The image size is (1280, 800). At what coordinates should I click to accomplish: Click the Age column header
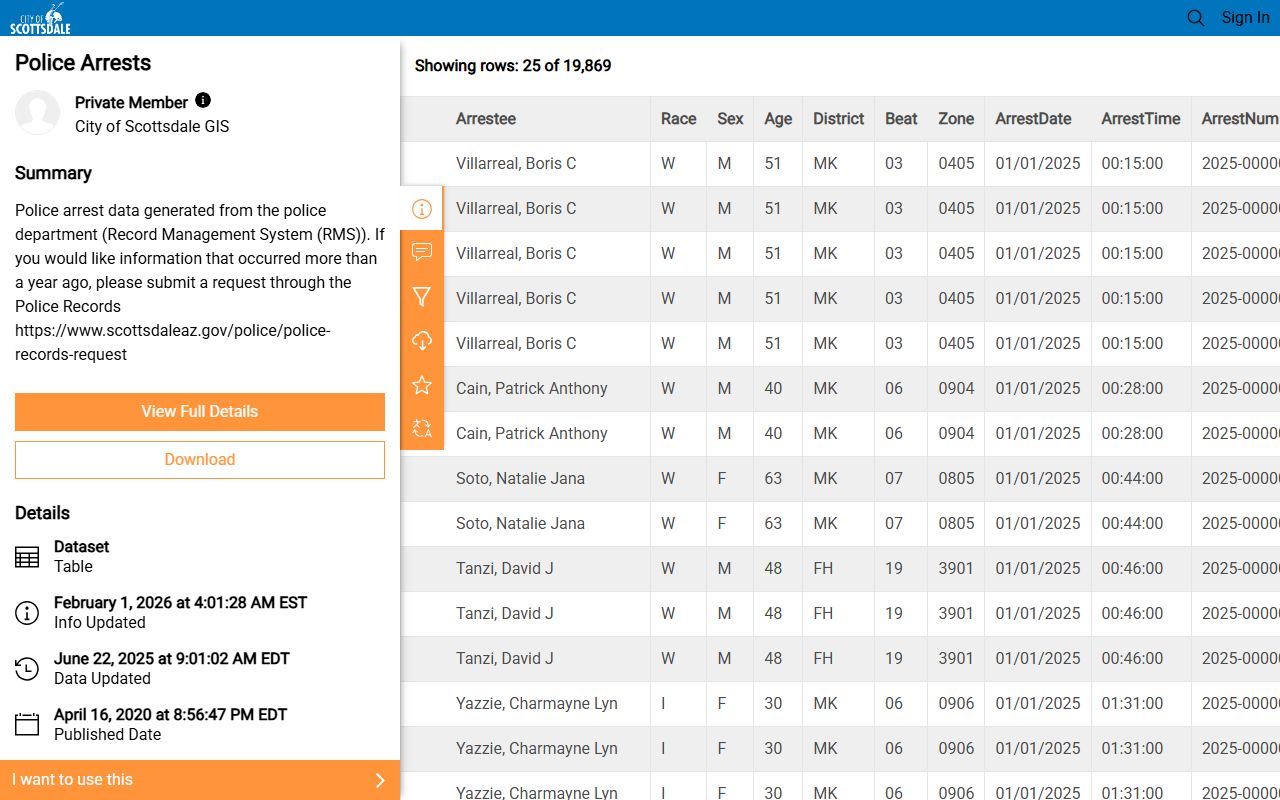tap(778, 119)
